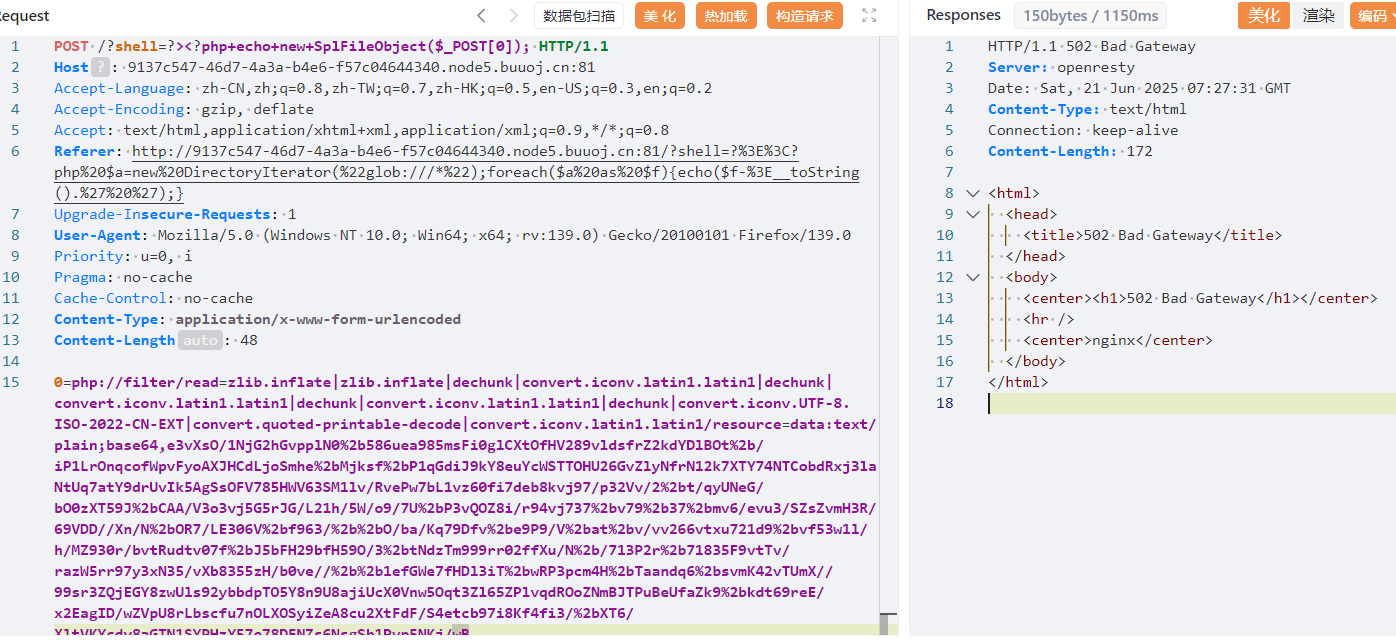Go to the previous request with left arrow
The image size is (1396, 641).
click(482, 15)
